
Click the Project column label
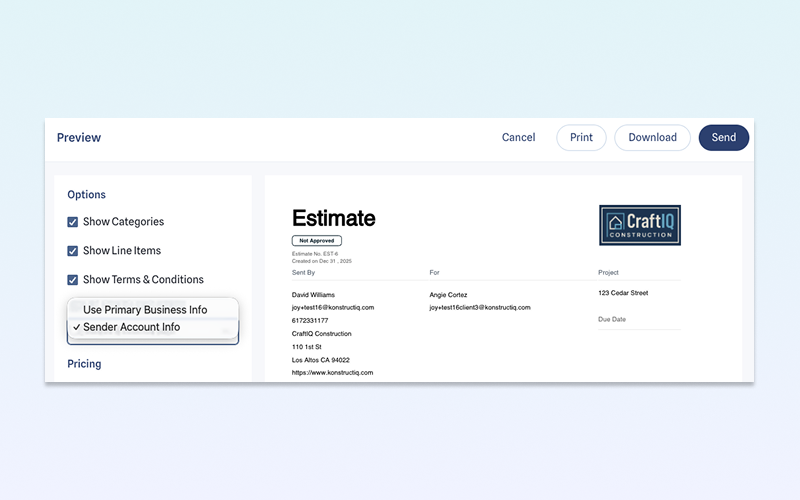pos(608,272)
